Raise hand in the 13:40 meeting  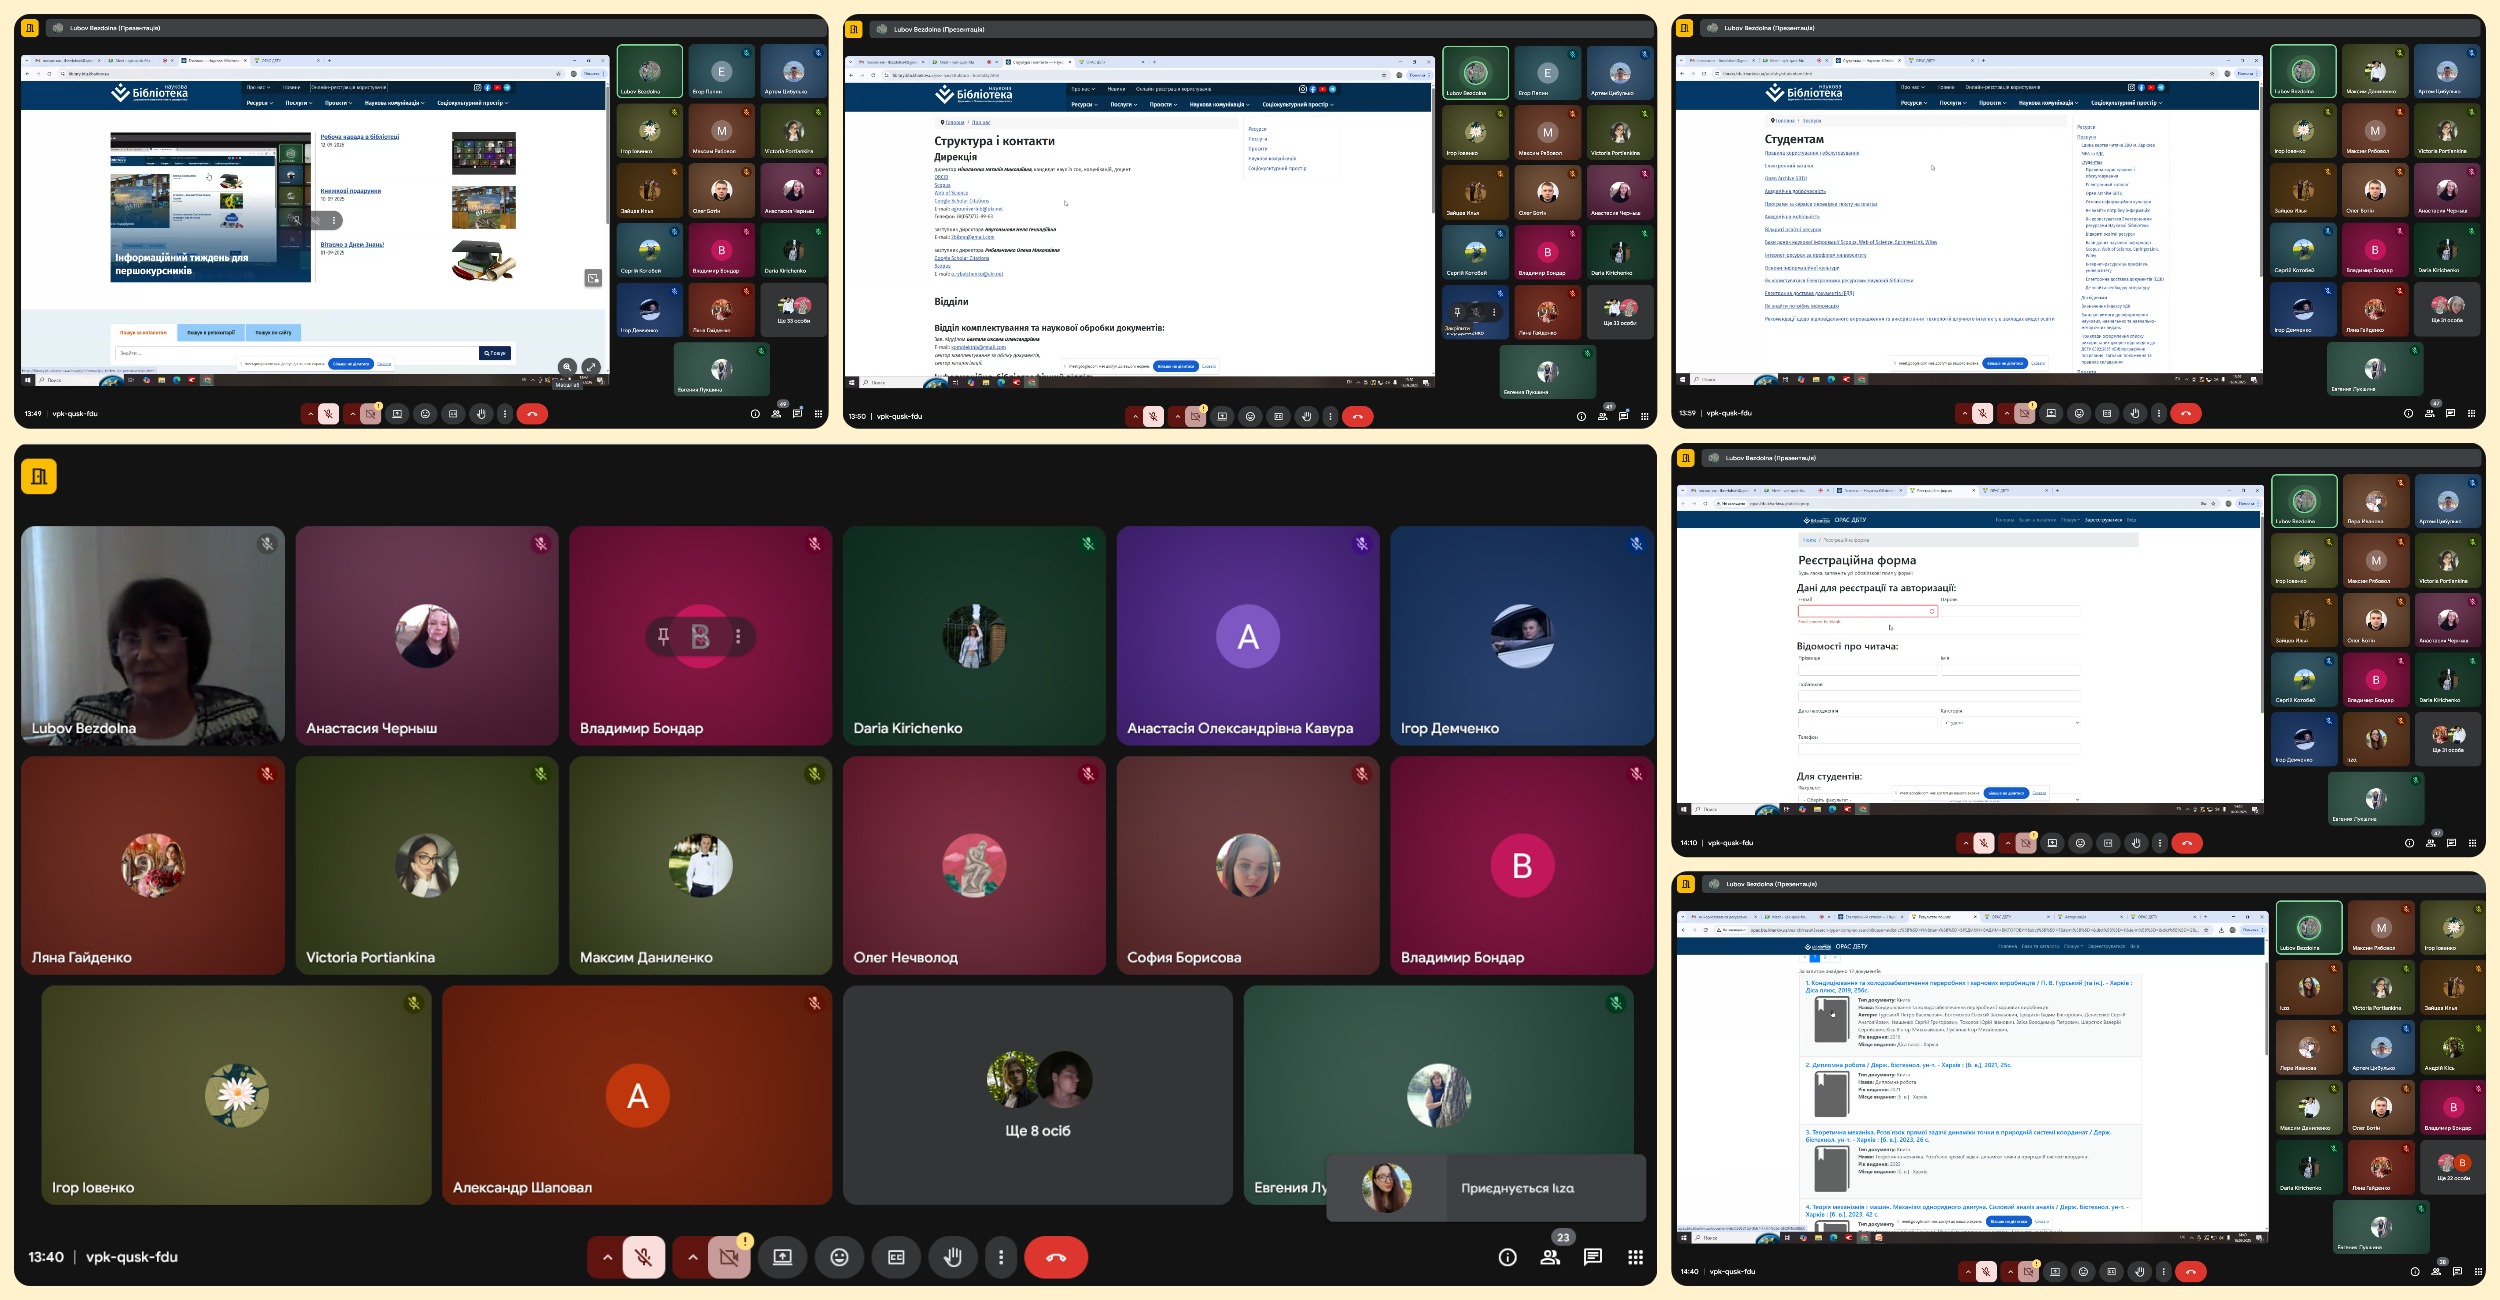(953, 1257)
